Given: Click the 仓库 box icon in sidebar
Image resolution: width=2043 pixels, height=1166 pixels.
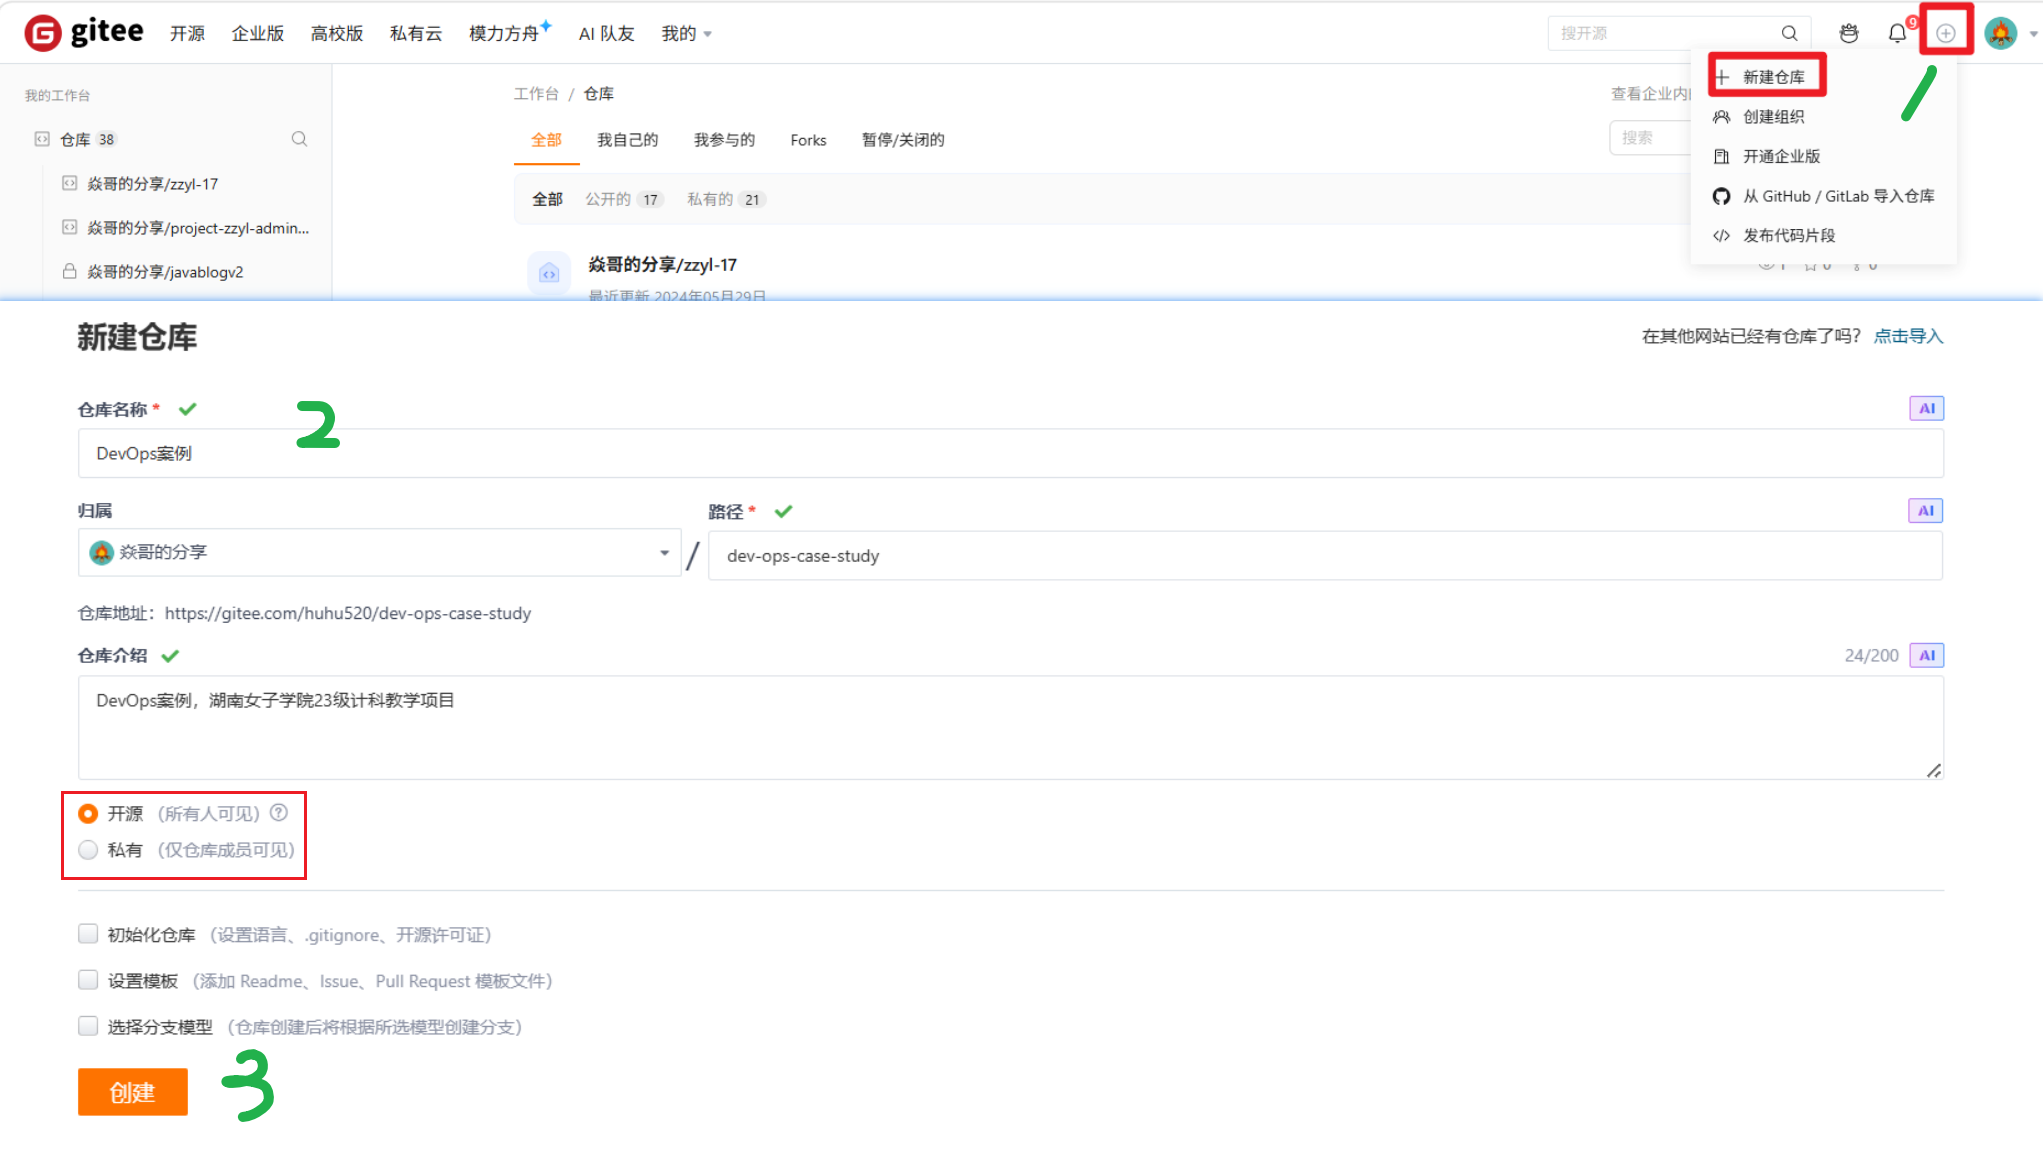Looking at the screenshot, I should coord(42,139).
